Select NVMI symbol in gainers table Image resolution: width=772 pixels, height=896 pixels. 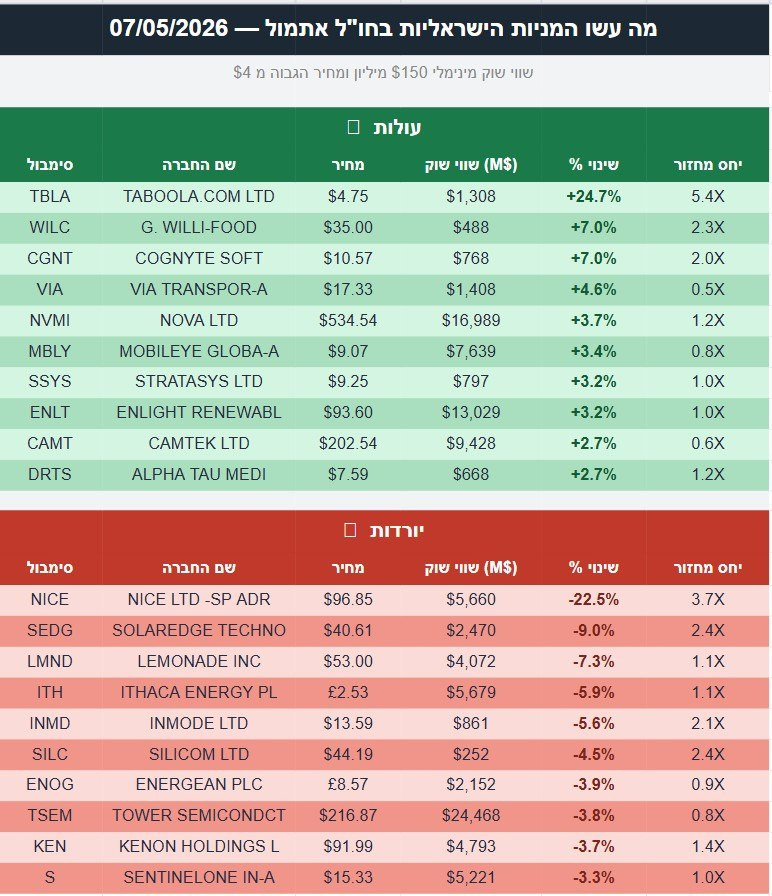click(x=50, y=320)
